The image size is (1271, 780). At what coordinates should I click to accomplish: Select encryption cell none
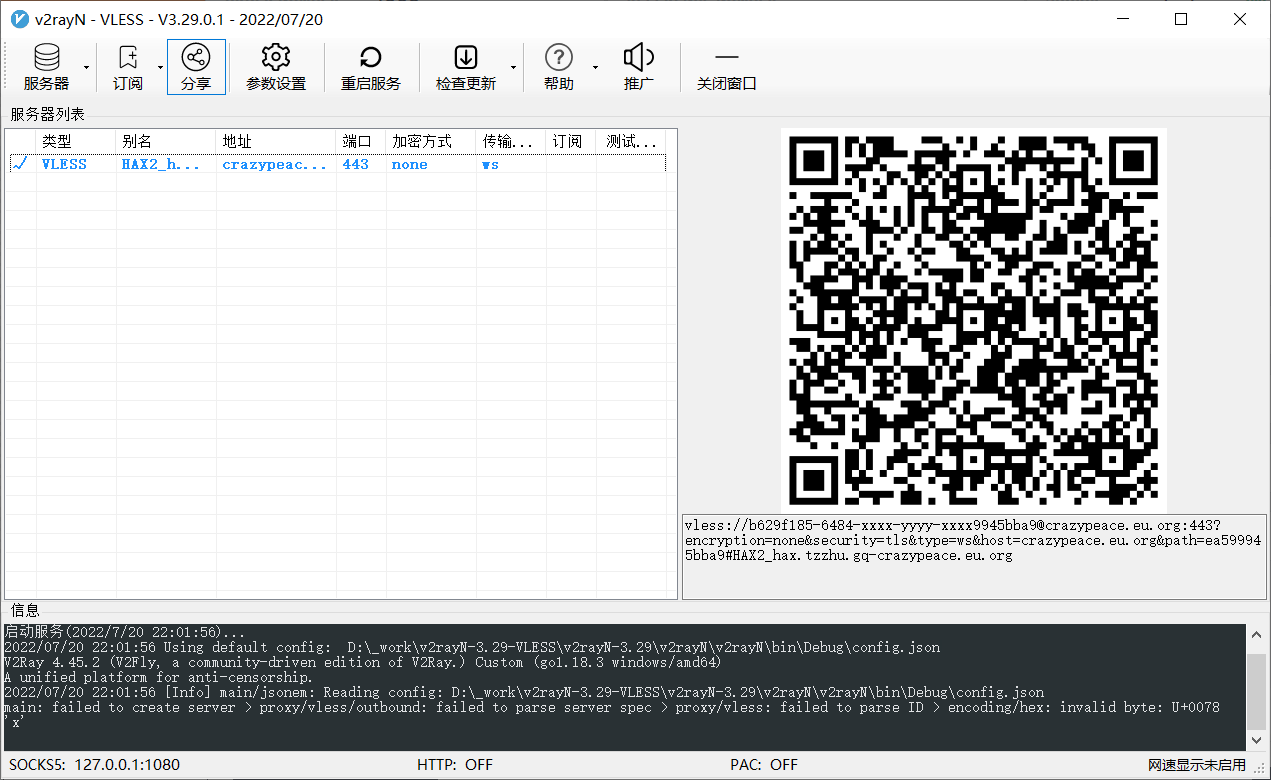tap(409, 164)
